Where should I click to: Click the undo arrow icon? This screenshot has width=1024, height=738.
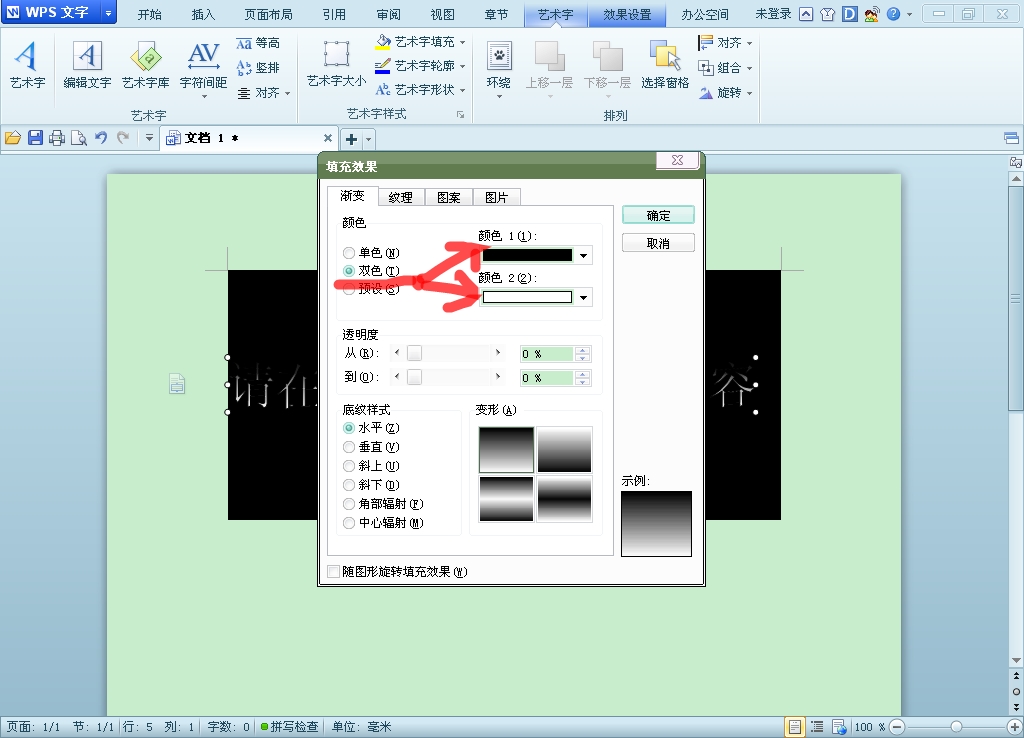coord(101,138)
